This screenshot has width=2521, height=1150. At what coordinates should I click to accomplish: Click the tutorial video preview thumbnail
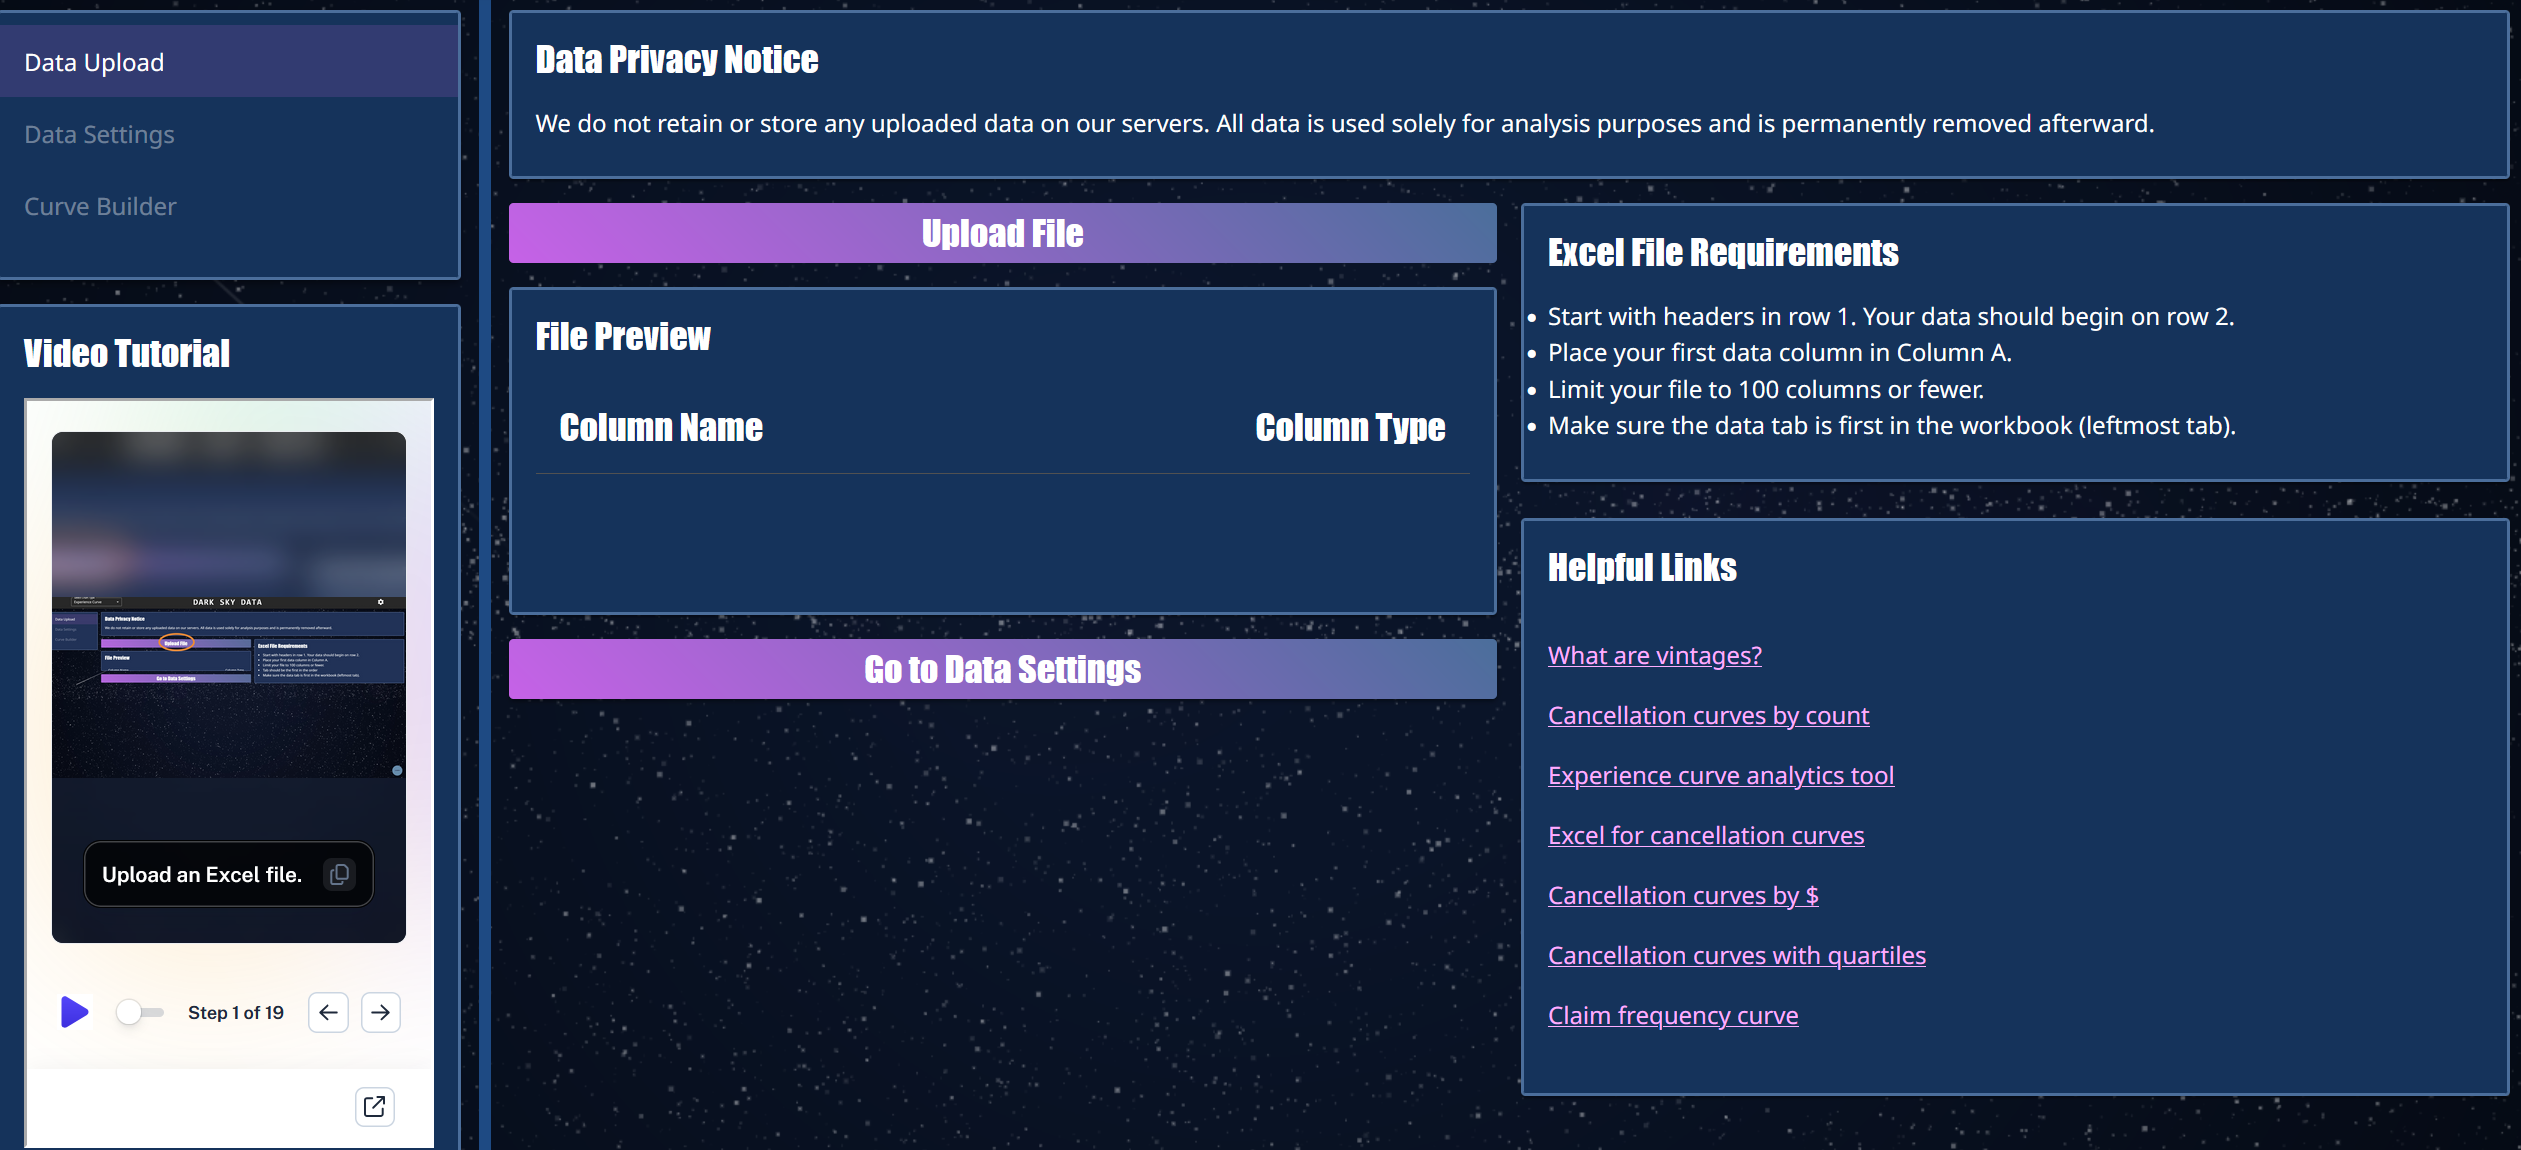229,640
